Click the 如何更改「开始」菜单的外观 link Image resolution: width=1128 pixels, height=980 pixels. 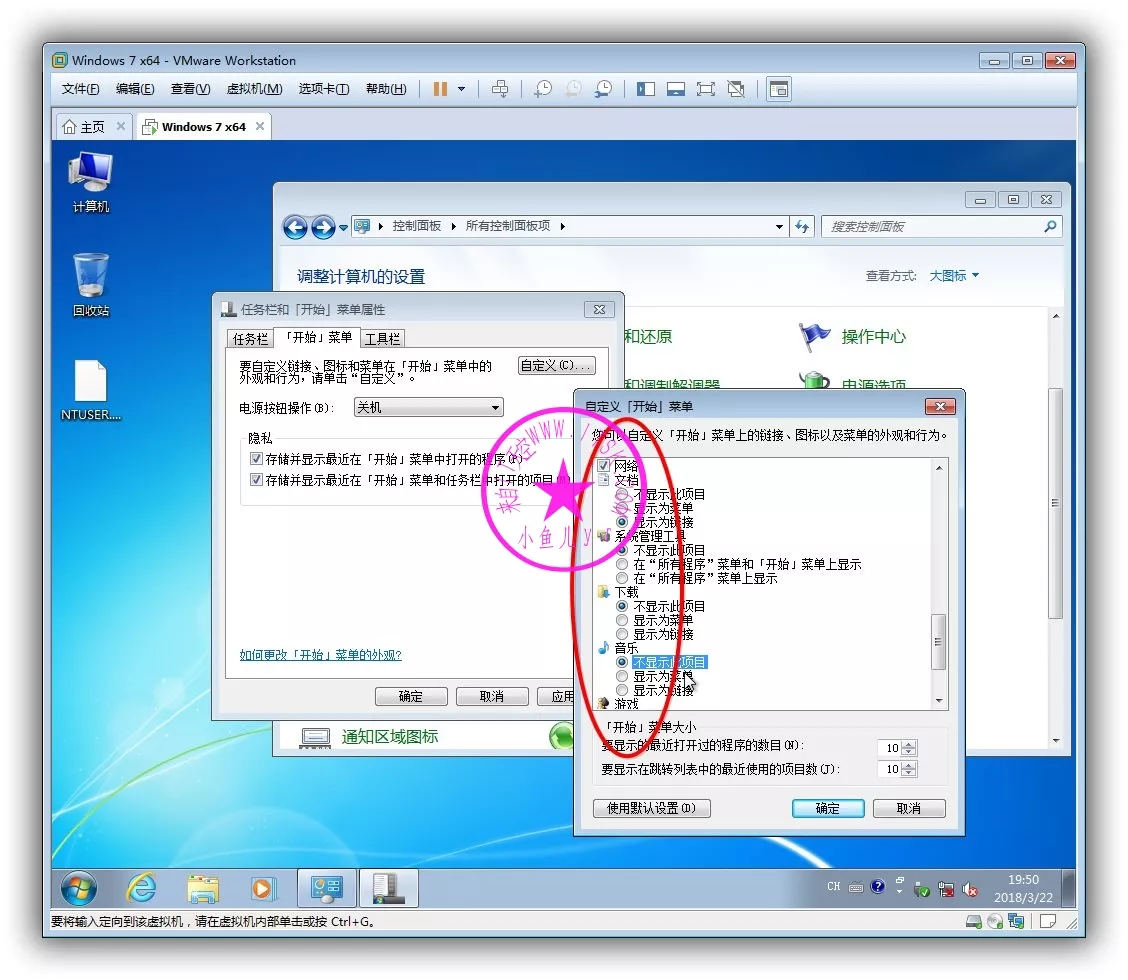(320, 655)
